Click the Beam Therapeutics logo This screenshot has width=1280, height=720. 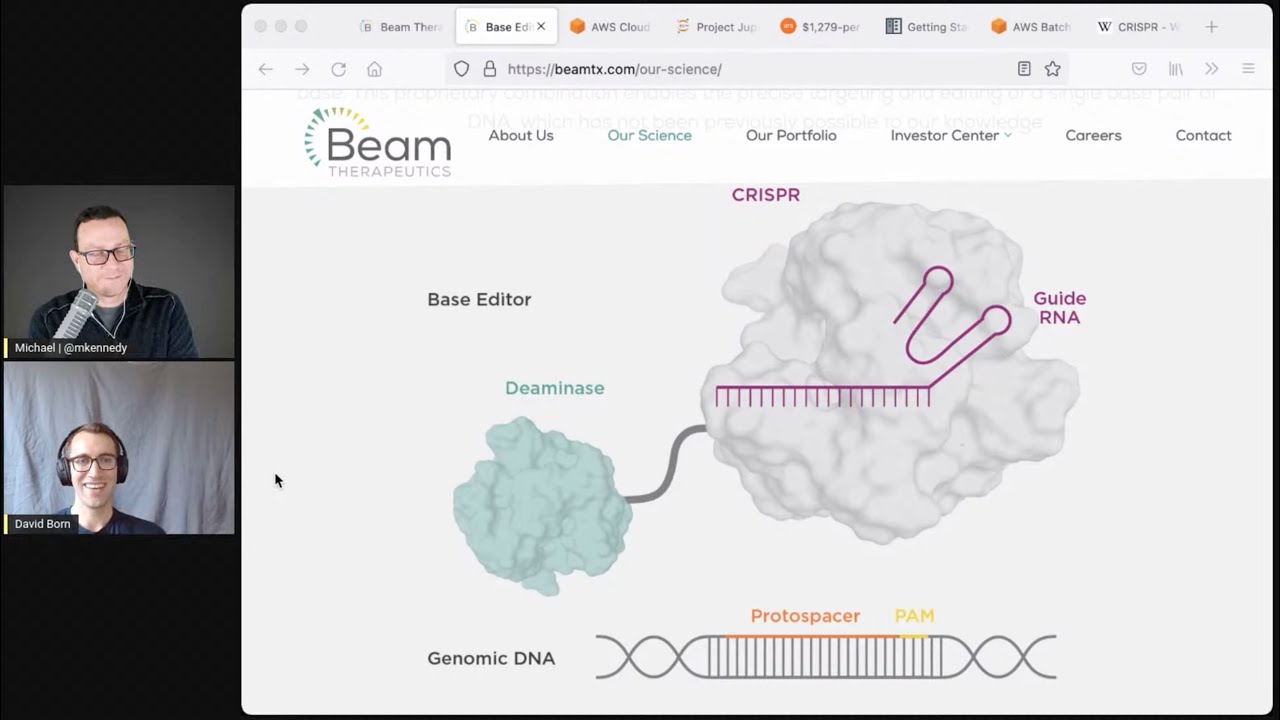[x=378, y=142]
